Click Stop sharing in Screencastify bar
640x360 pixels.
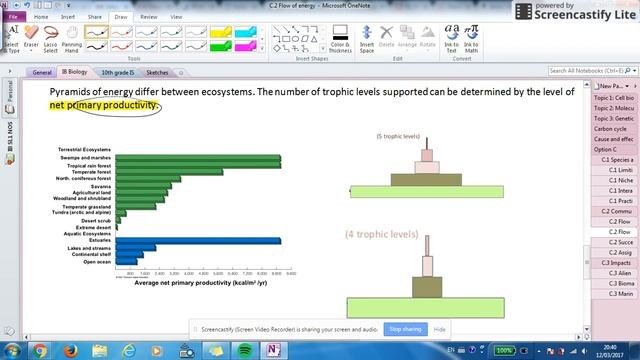405,329
